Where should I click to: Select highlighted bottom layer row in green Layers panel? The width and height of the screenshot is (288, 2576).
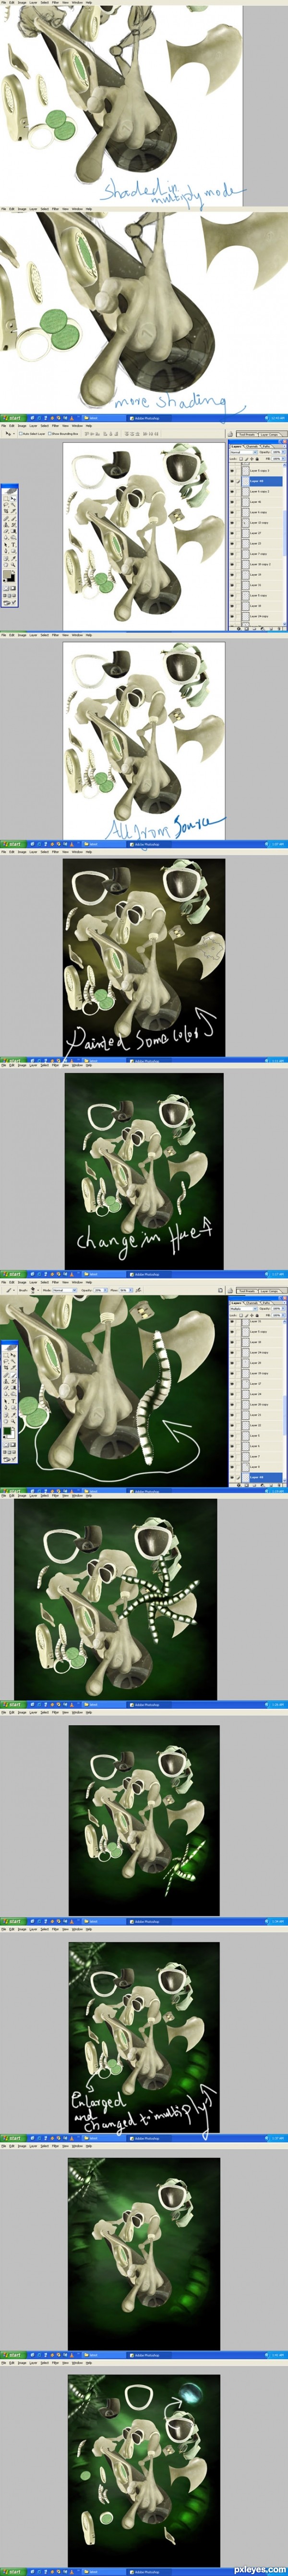coord(256,1478)
